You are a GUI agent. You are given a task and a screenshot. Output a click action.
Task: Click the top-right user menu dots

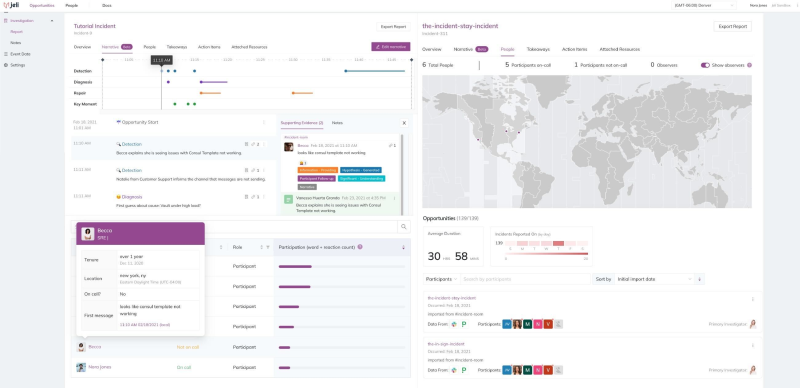(x=797, y=5)
